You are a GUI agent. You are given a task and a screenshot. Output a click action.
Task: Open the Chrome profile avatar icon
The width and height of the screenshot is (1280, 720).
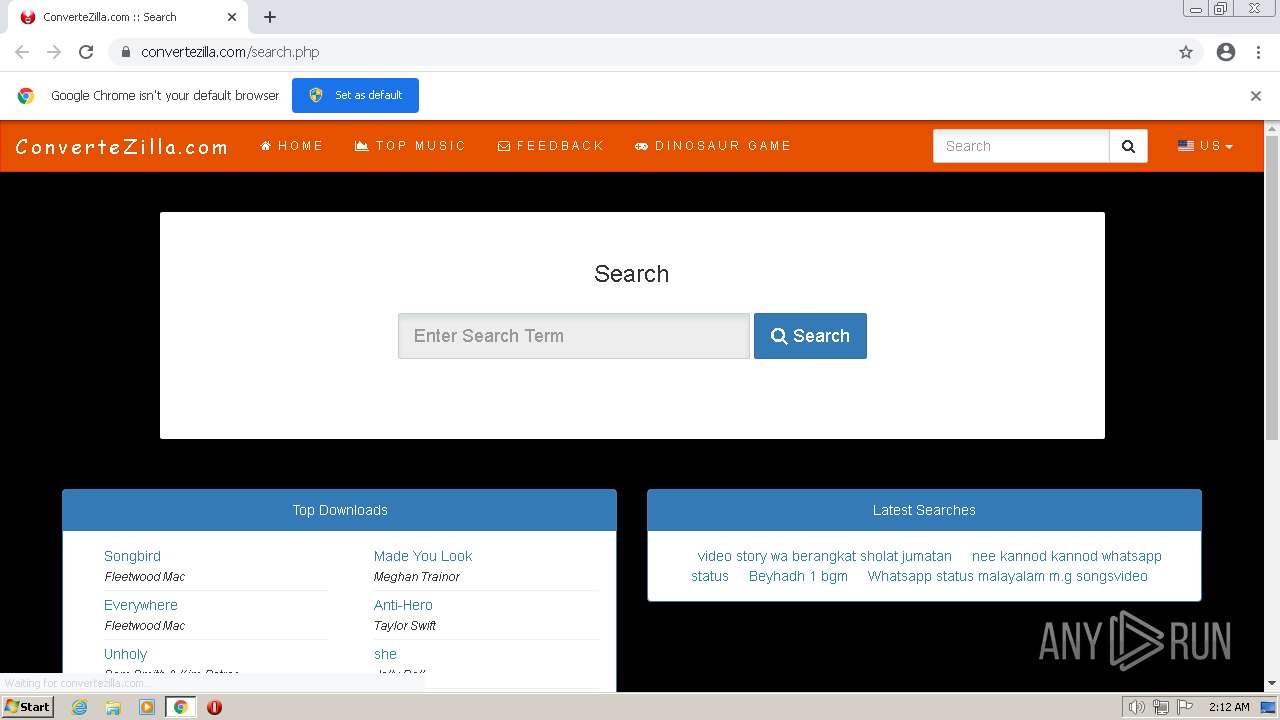(1226, 52)
